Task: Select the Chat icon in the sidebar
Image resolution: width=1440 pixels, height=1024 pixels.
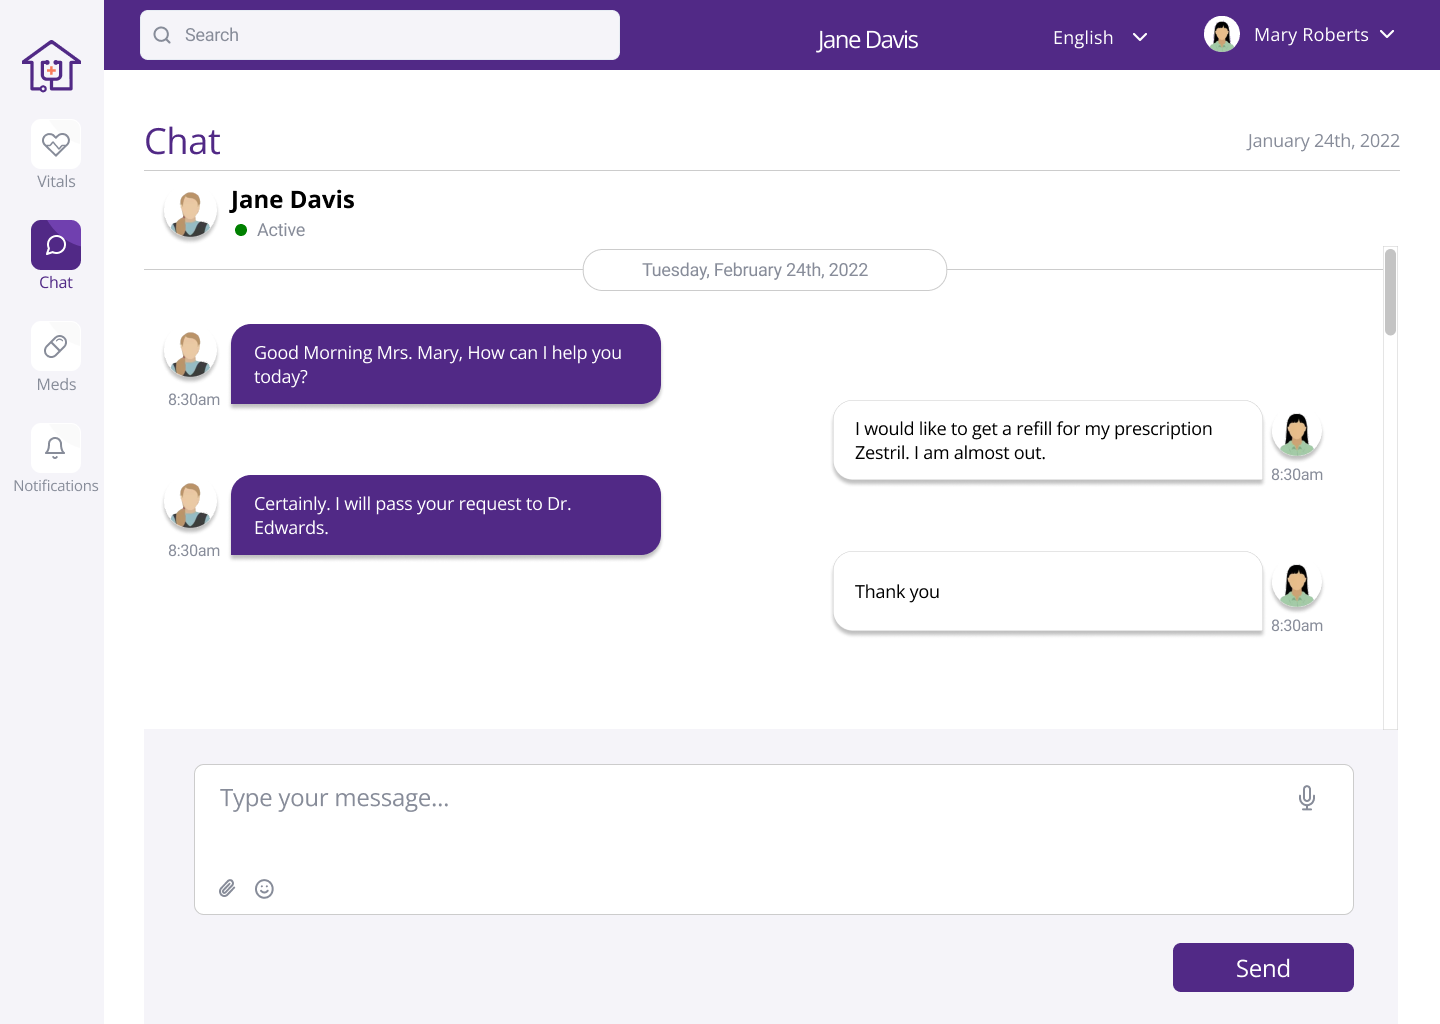Action: (55, 244)
